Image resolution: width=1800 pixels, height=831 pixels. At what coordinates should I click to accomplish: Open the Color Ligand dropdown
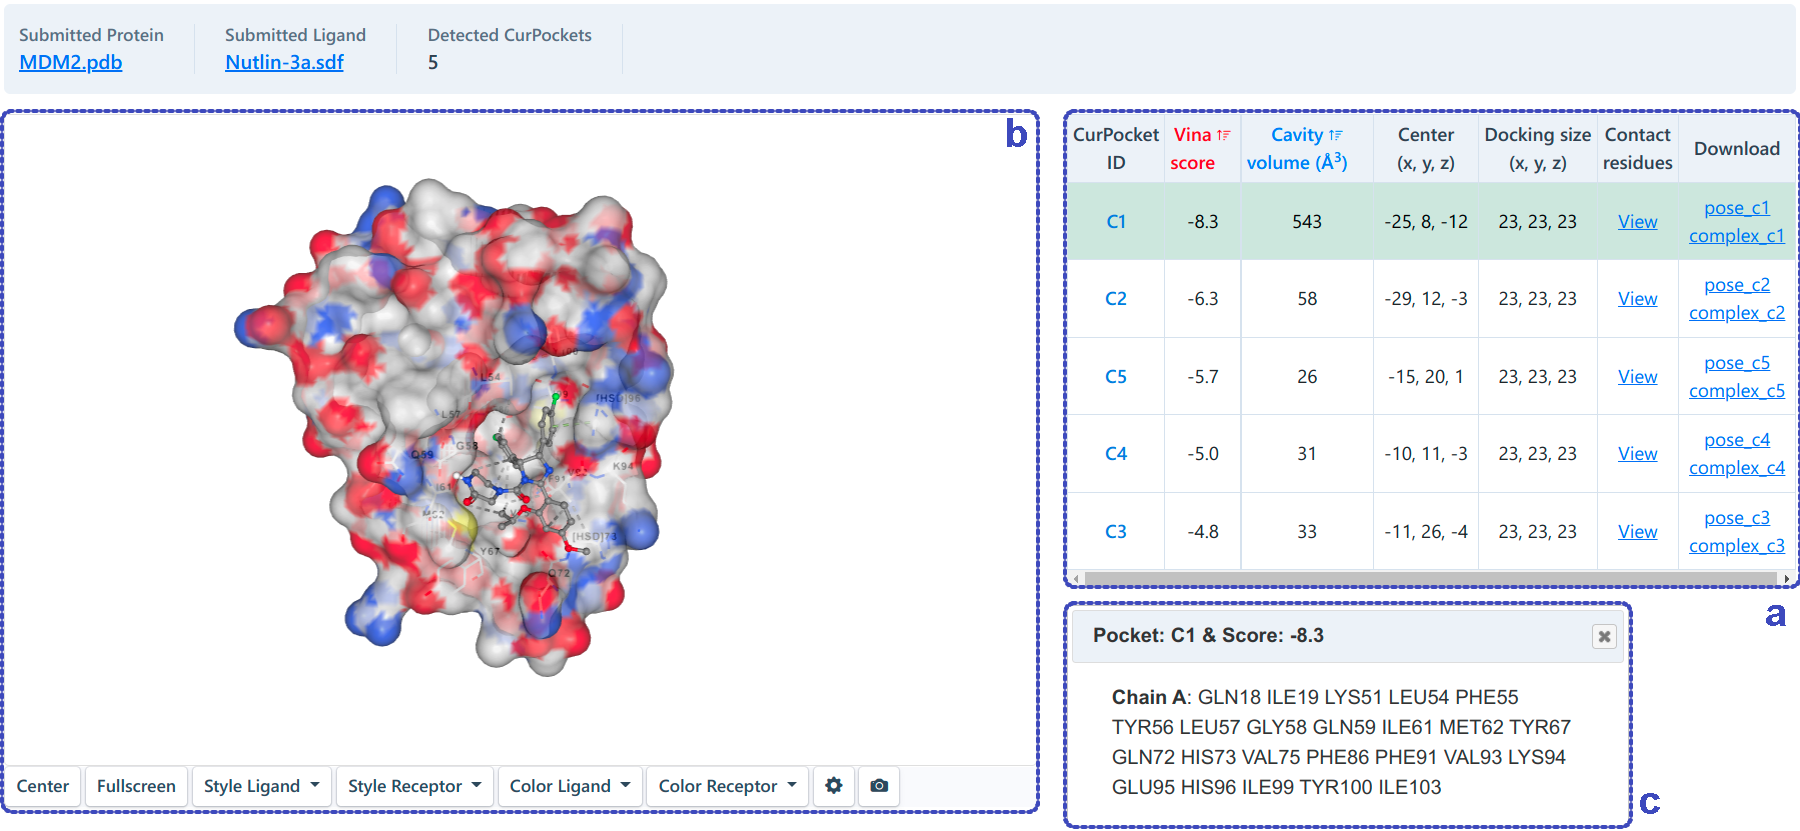[569, 786]
